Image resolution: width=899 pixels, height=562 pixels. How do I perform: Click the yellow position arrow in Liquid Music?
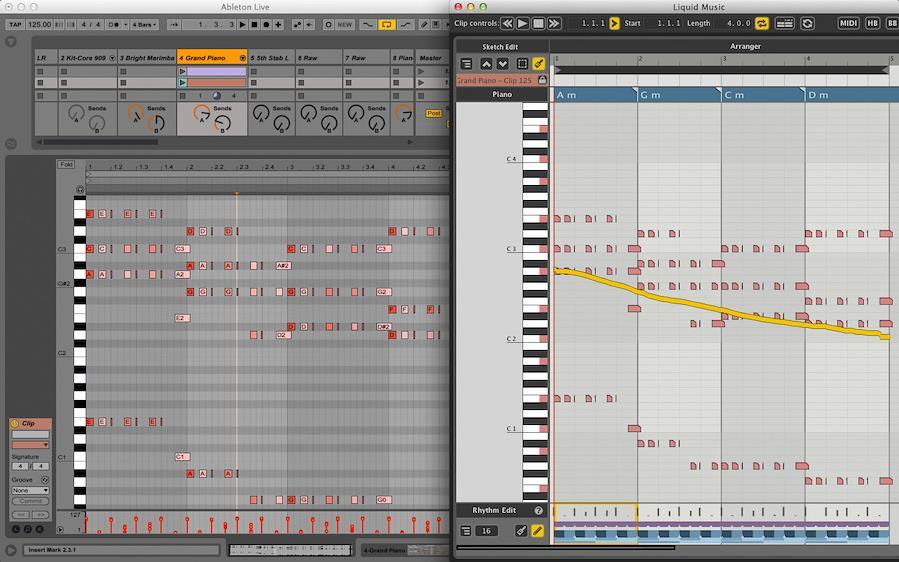click(614, 24)
